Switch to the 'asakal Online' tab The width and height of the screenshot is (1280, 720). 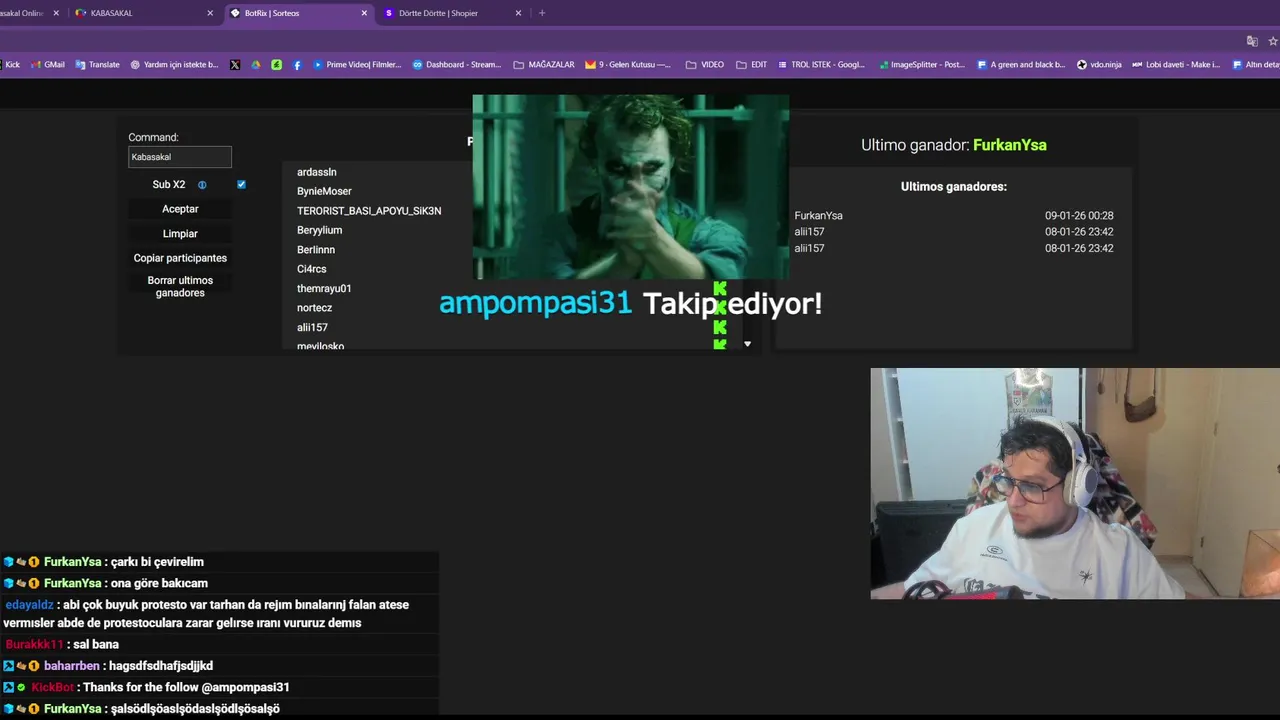32,13
